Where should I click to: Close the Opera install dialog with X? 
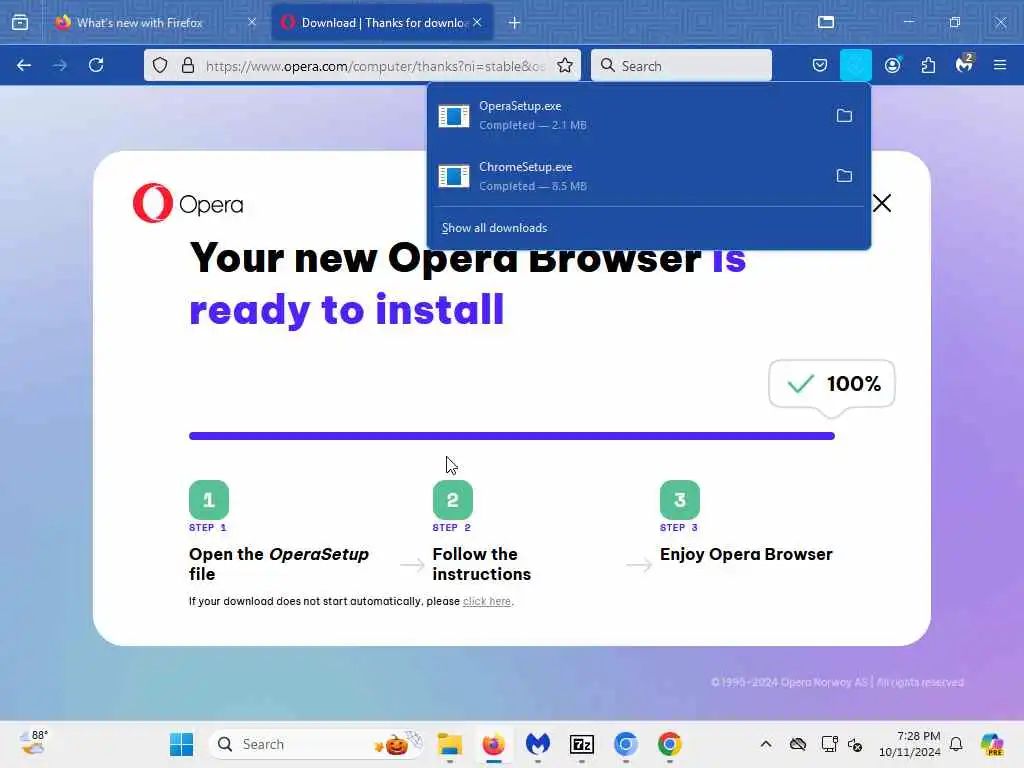(882, 203)
